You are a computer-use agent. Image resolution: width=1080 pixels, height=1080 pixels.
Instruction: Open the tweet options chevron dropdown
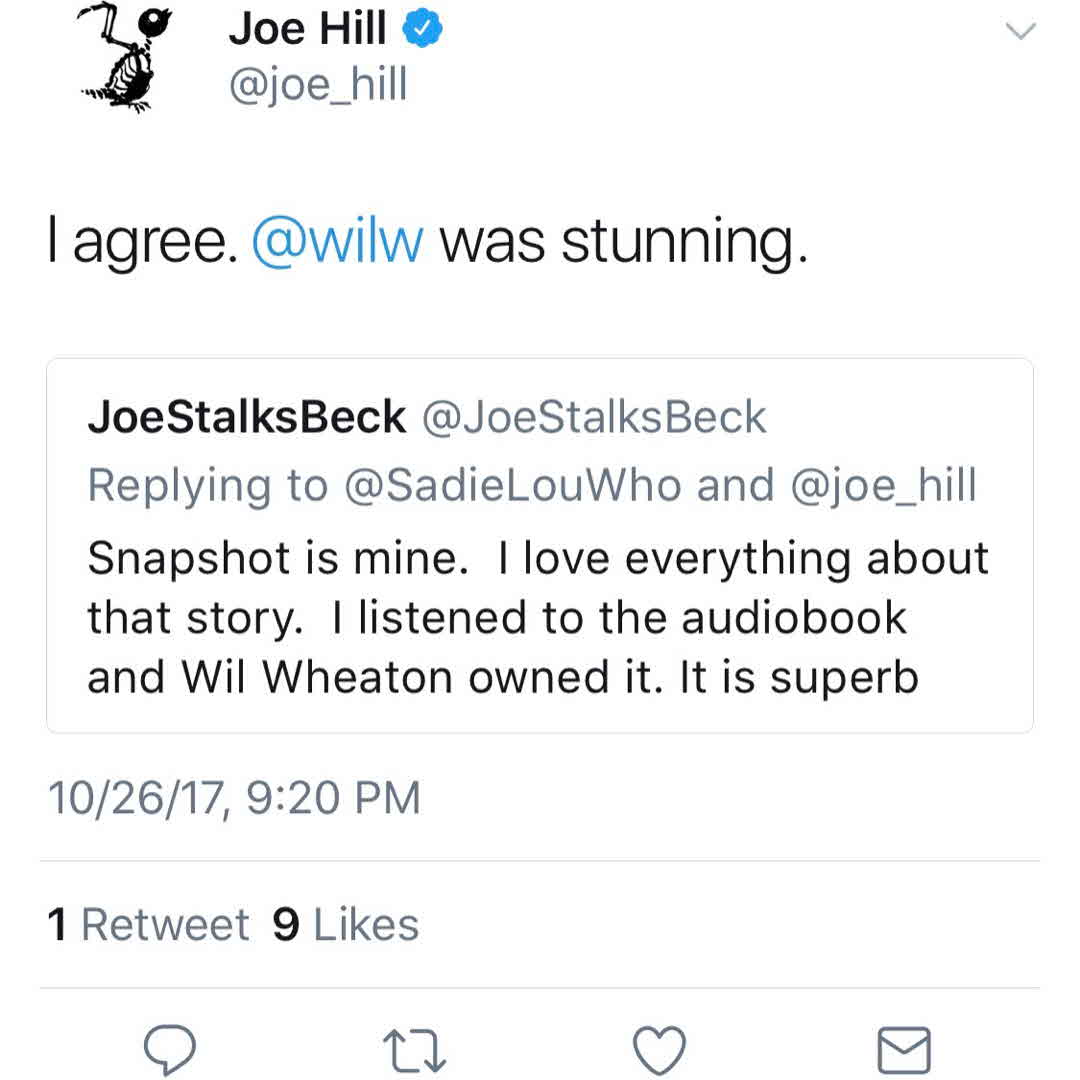point(1019,32)
